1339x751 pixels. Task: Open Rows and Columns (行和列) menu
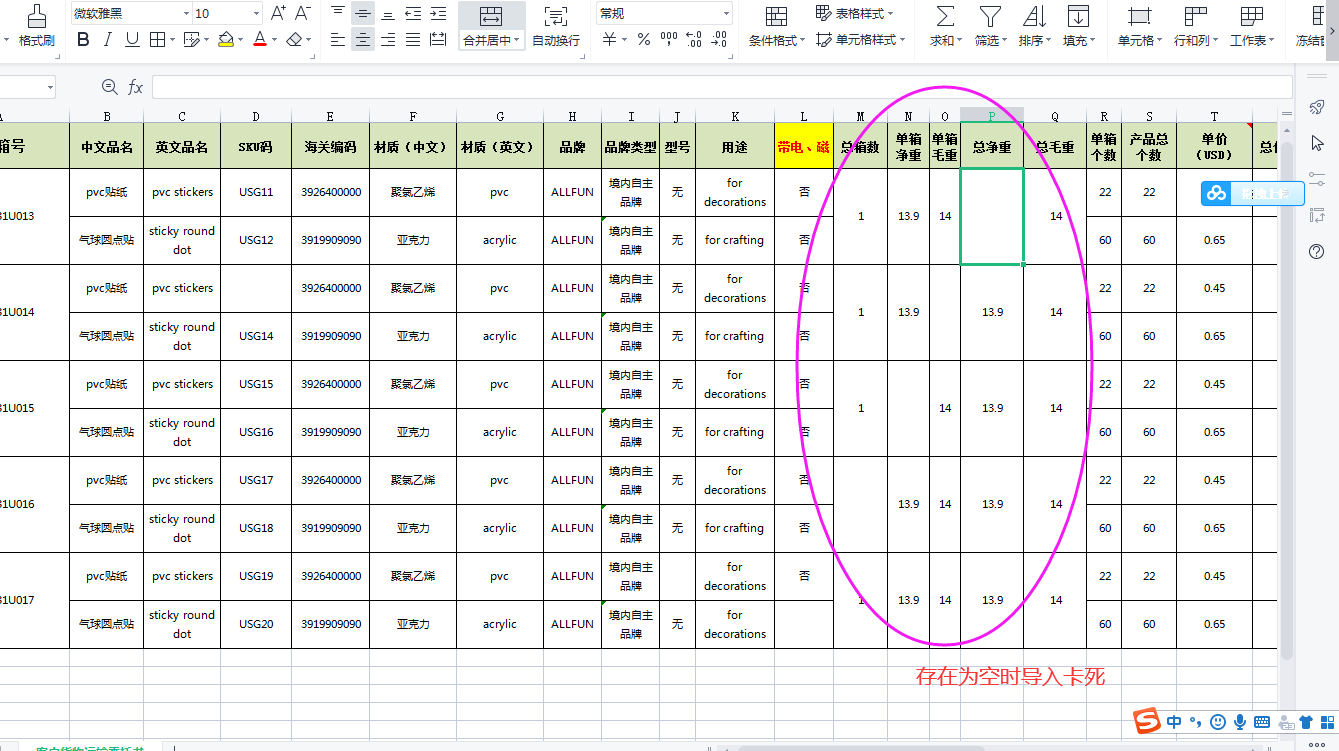click(x=1194, y=27)
